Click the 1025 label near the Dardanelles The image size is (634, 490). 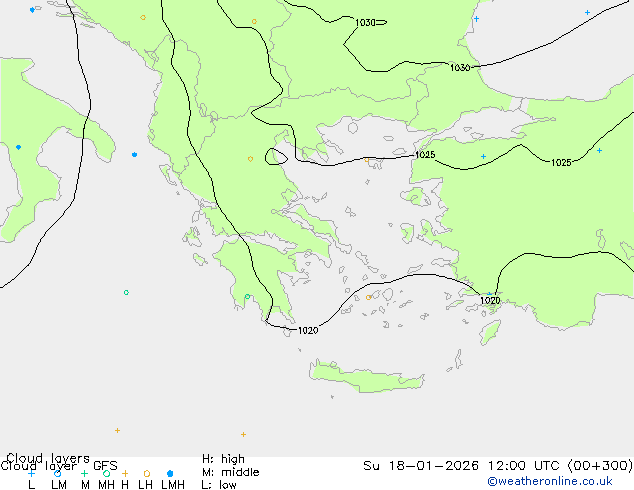[425, 154]
